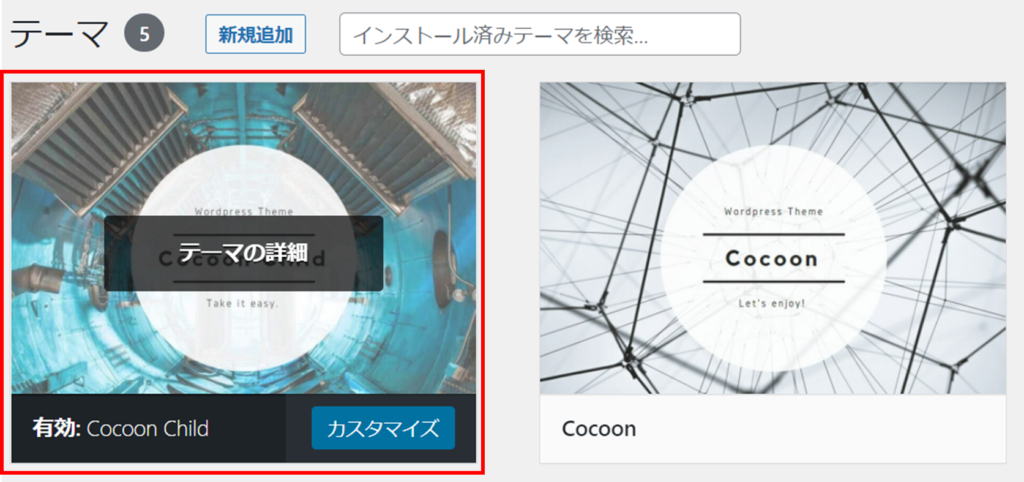The width and height of the screenshot is (1024, 482).
Task: Click the theme count badge showing 5
Action: [144, 34]
